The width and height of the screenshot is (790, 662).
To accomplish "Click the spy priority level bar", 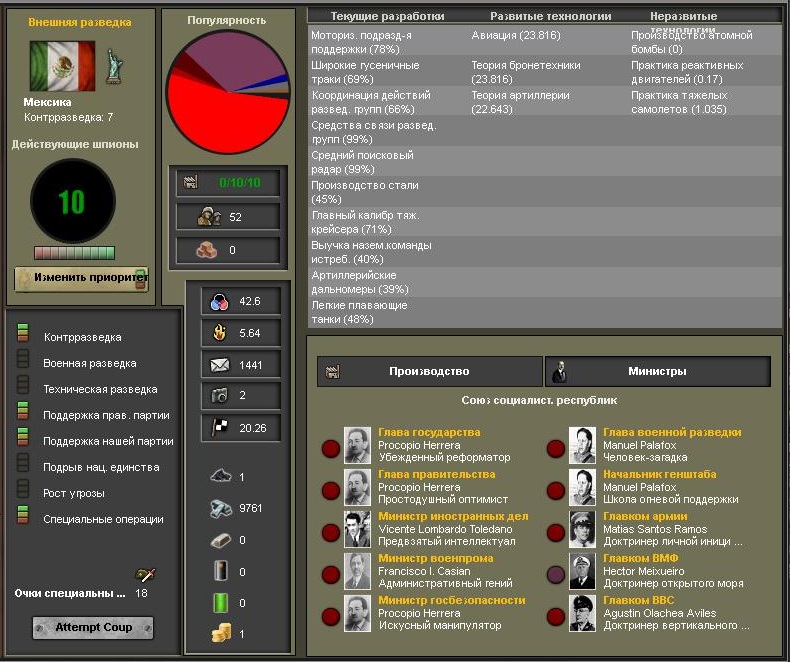I will [x=75, y=252].
